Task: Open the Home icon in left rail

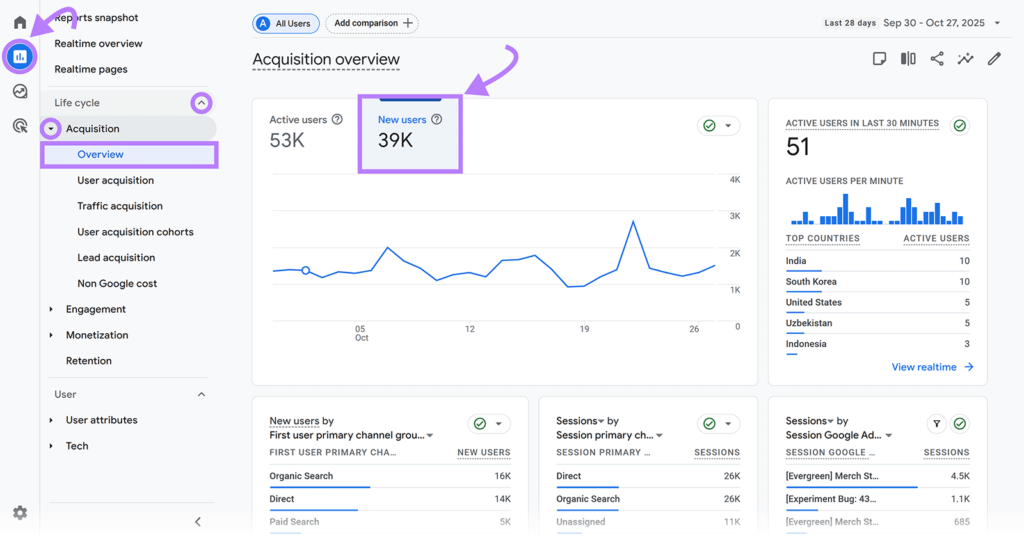Action: [x=20, y=22]
